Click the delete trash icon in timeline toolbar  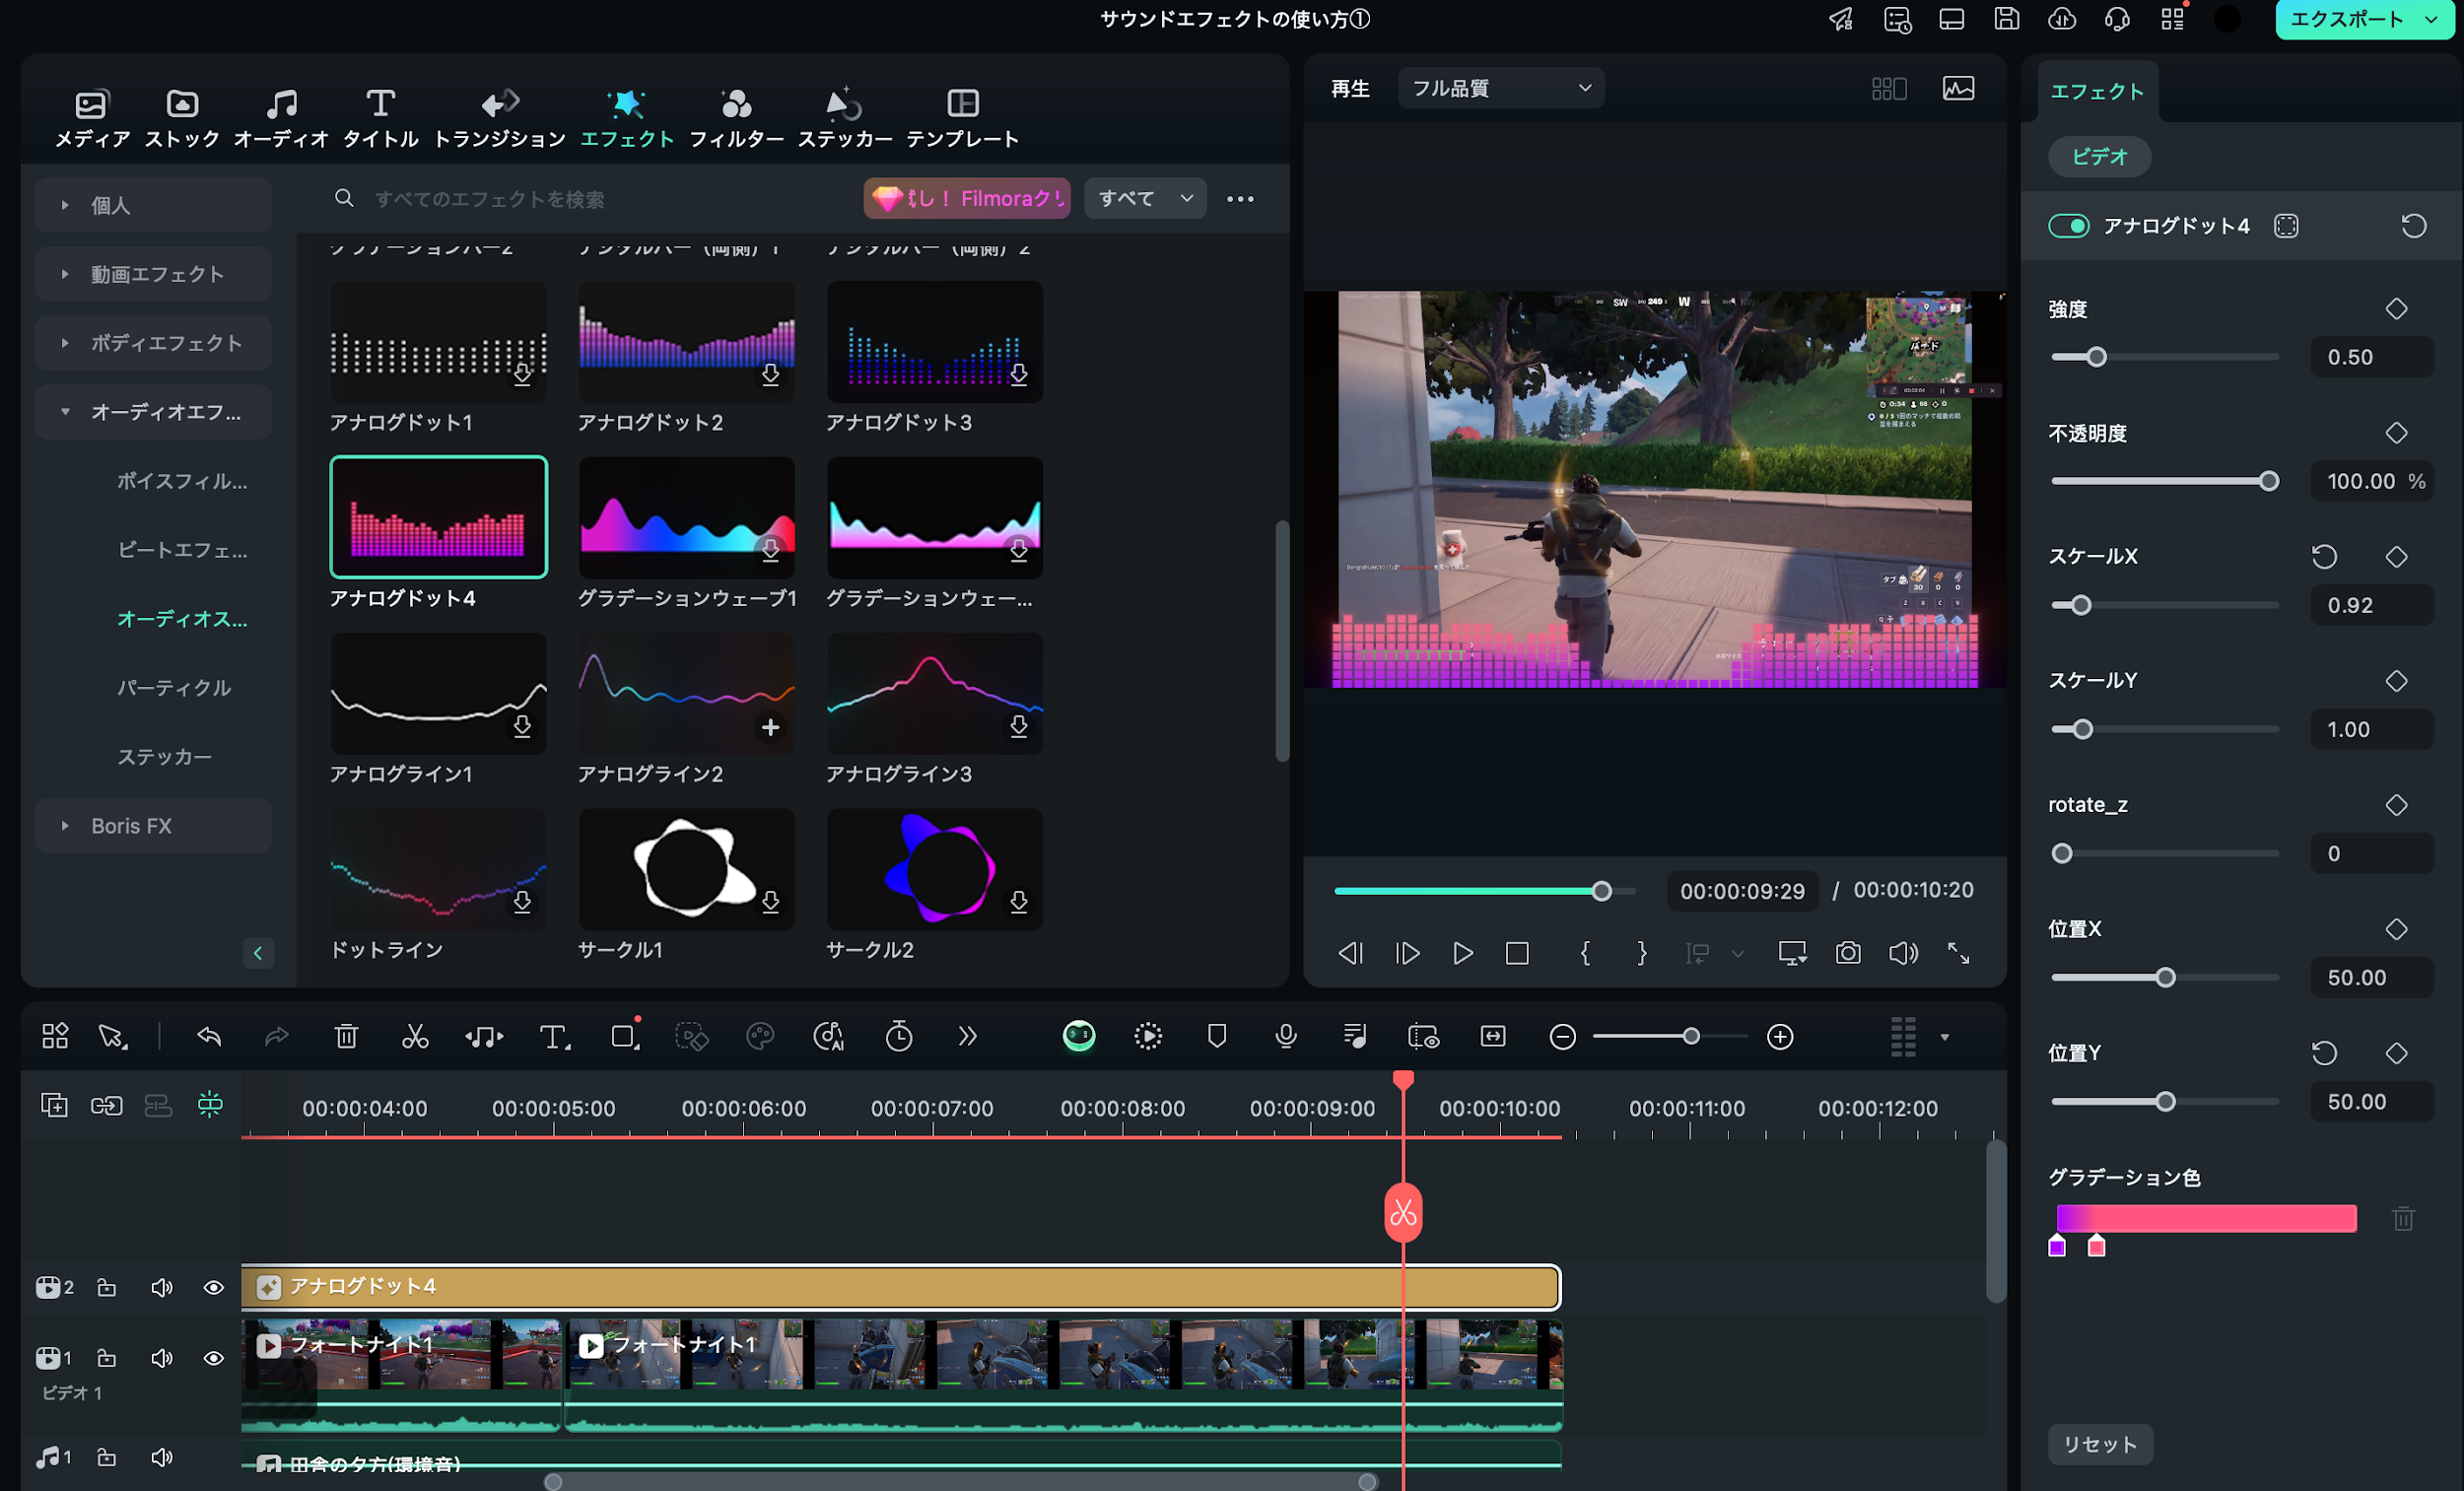346,1037
